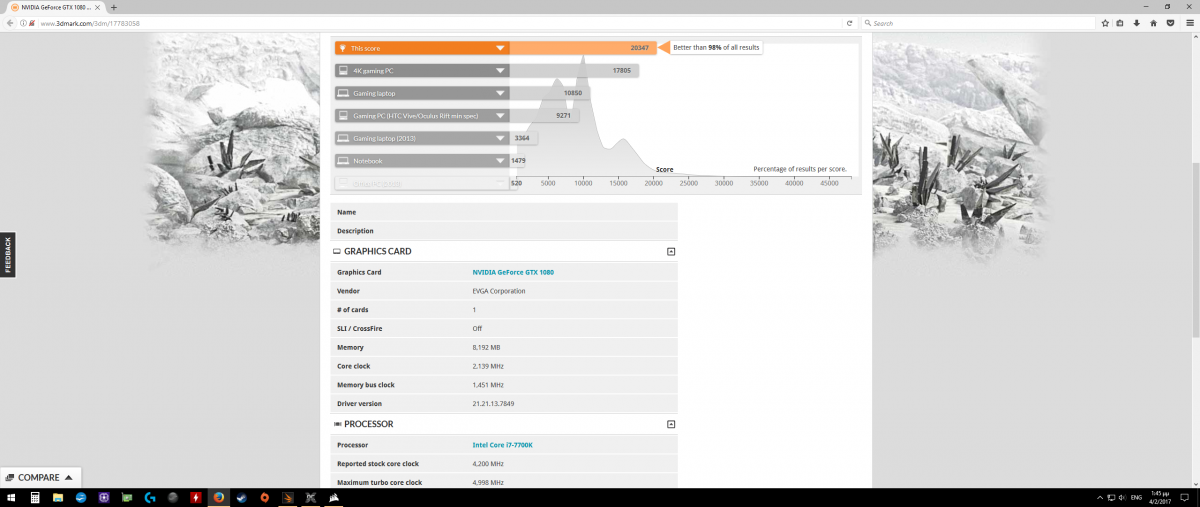Click the 1,451 MHz memory bus clock
Screen dimensions: 1200x507
488,385
